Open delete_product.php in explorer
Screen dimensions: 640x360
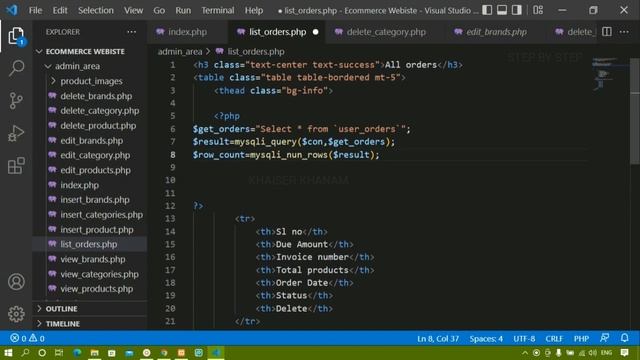pyautogui.click(x=98, y=126)
